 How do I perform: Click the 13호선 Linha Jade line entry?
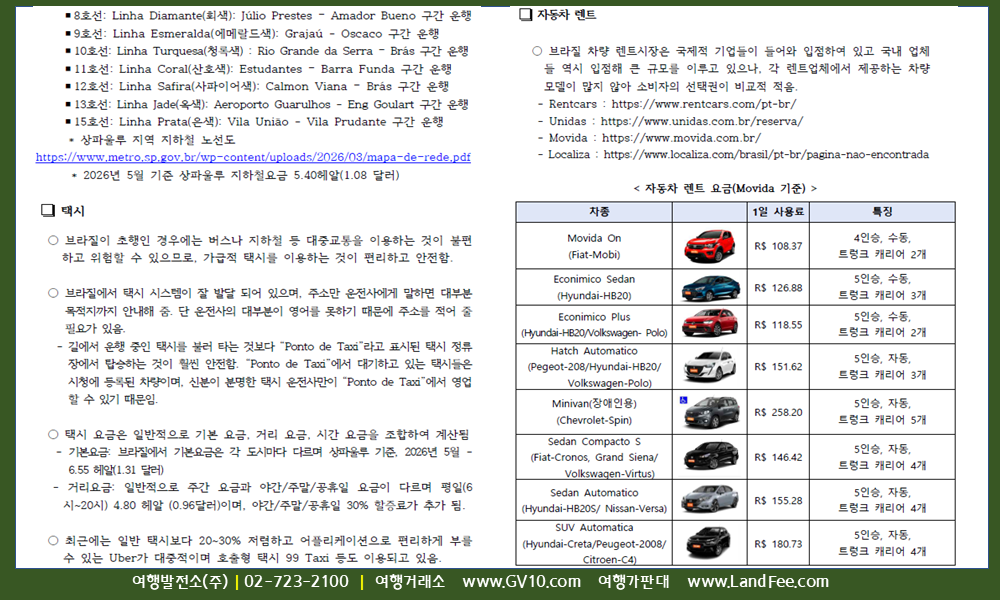(267, 104)
